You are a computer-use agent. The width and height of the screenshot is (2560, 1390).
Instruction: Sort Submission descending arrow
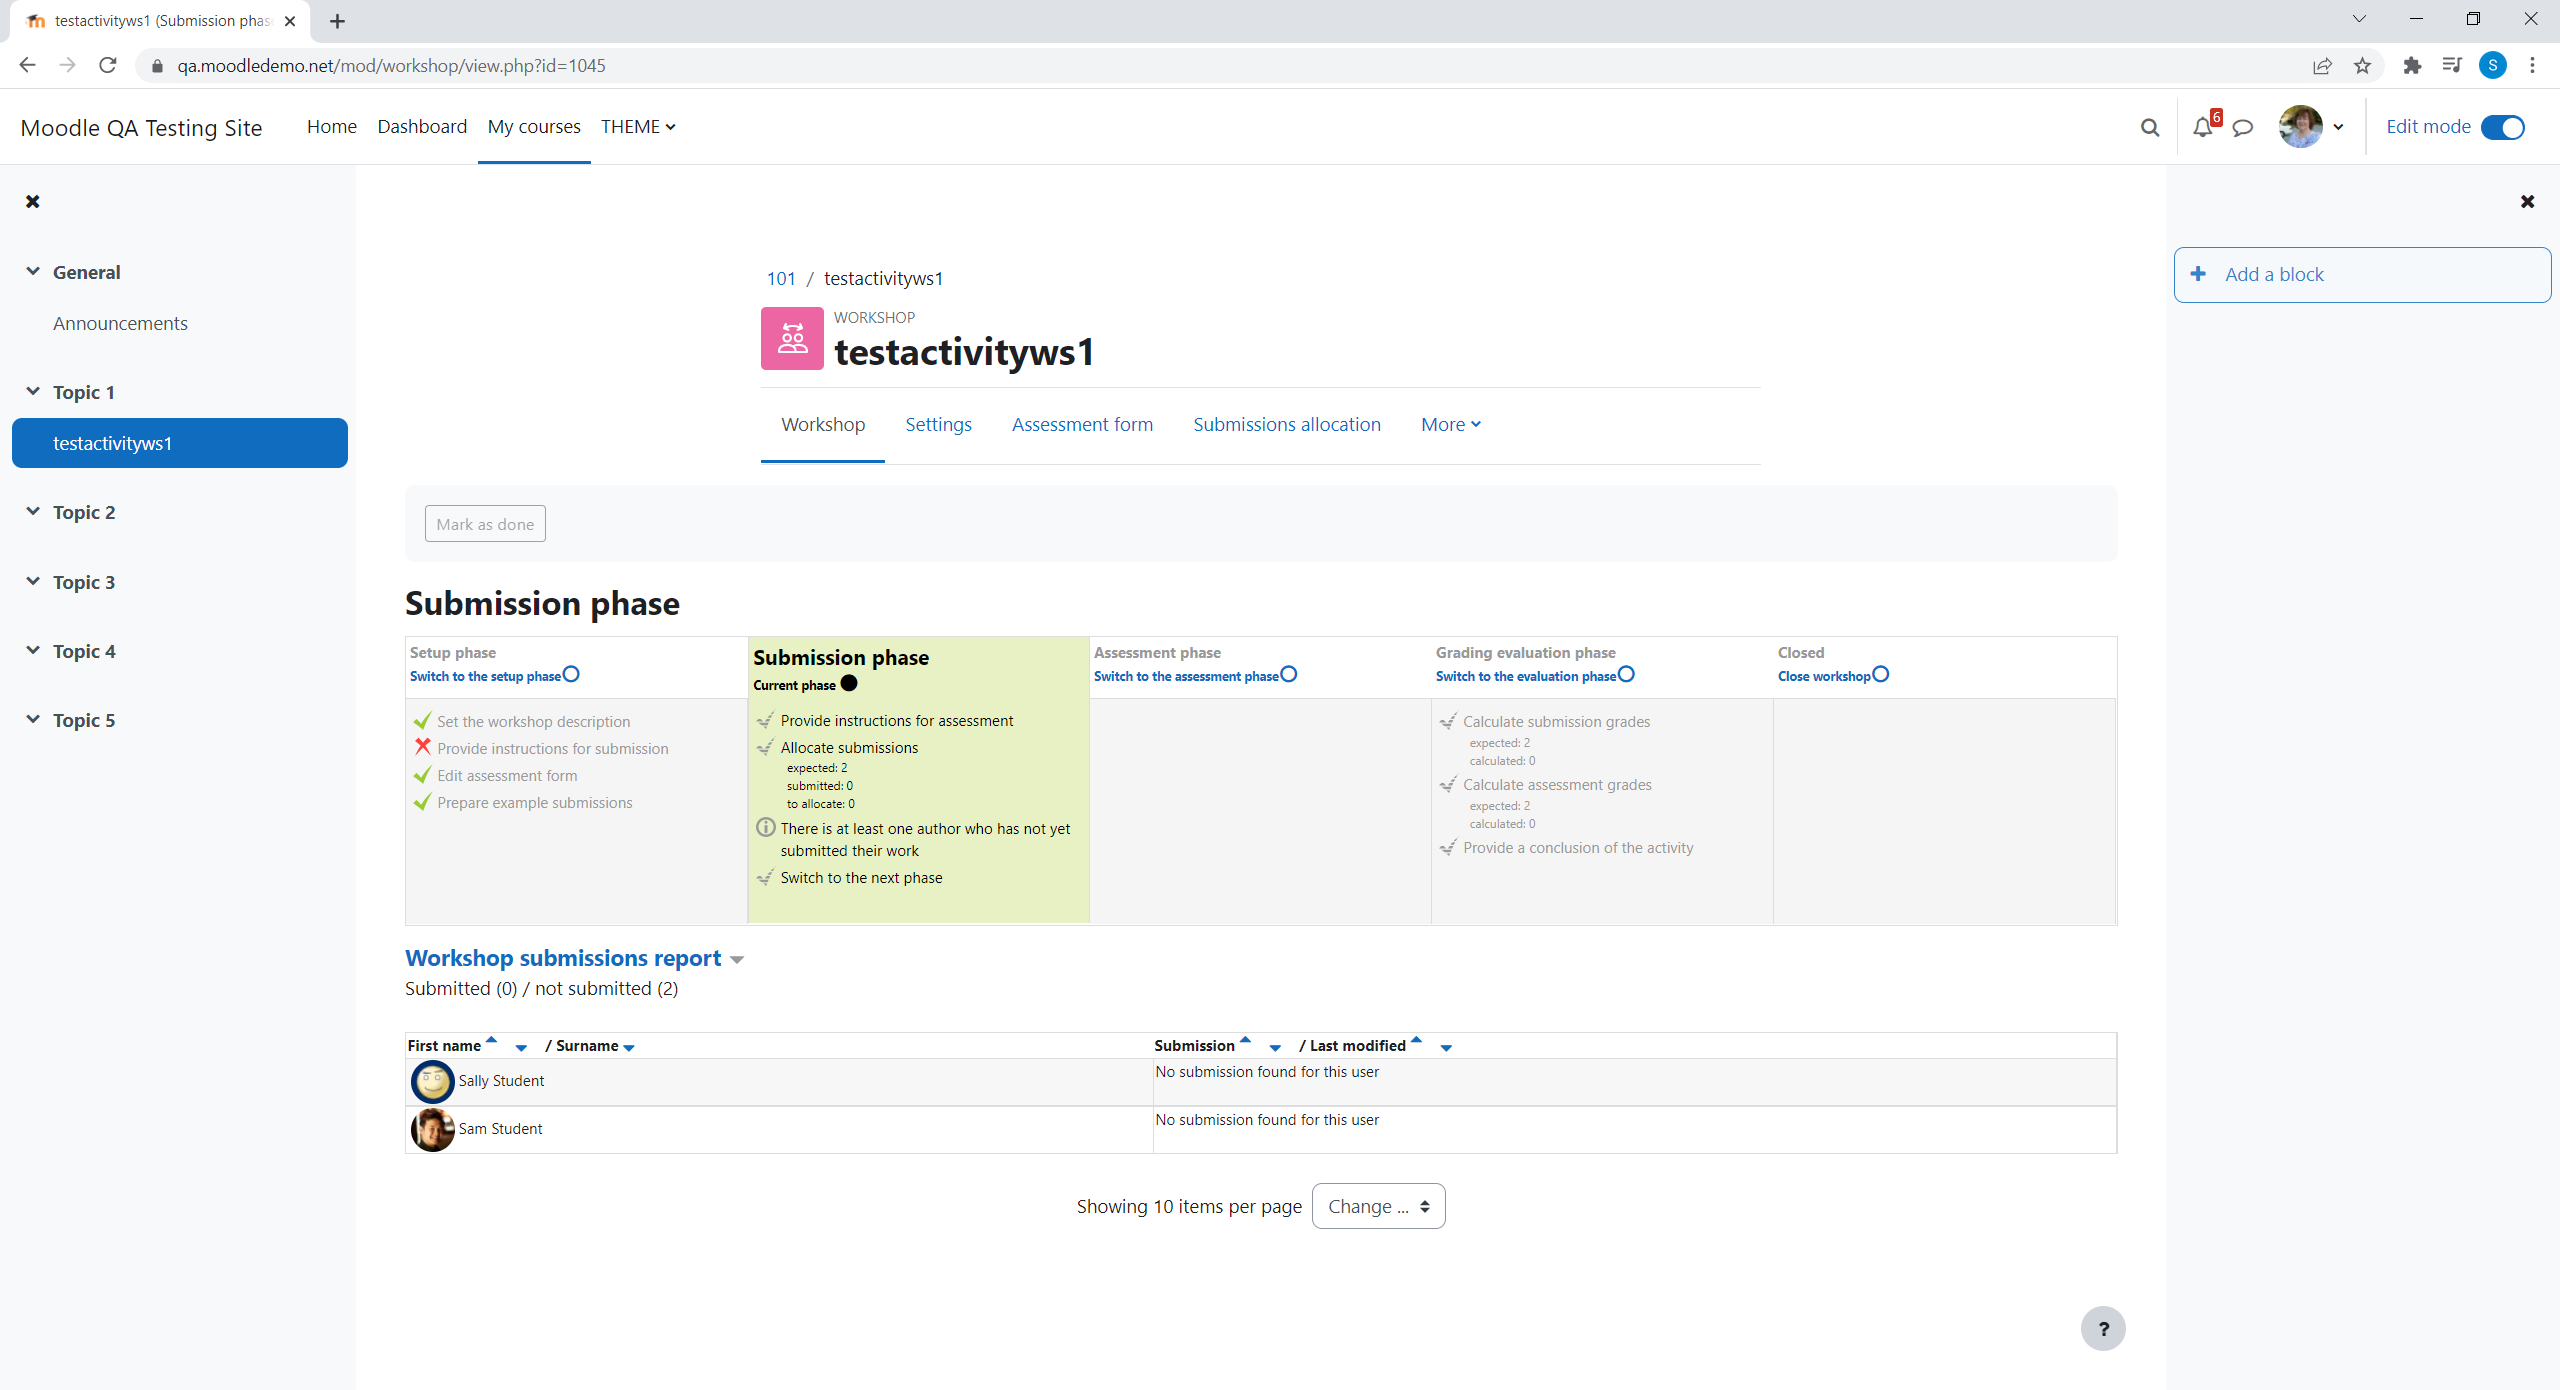pos(1275,1048)
